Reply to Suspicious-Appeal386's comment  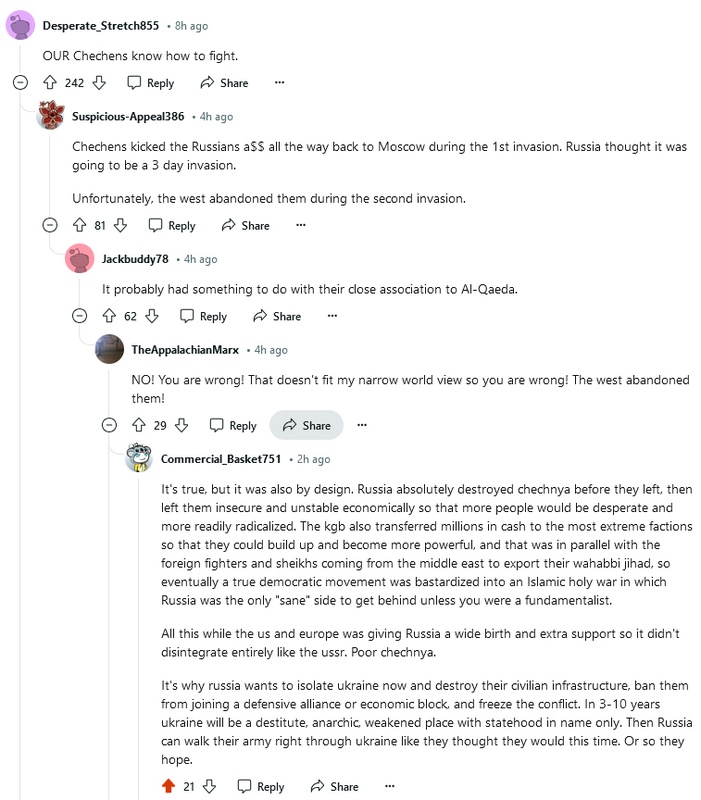point(171,225)
